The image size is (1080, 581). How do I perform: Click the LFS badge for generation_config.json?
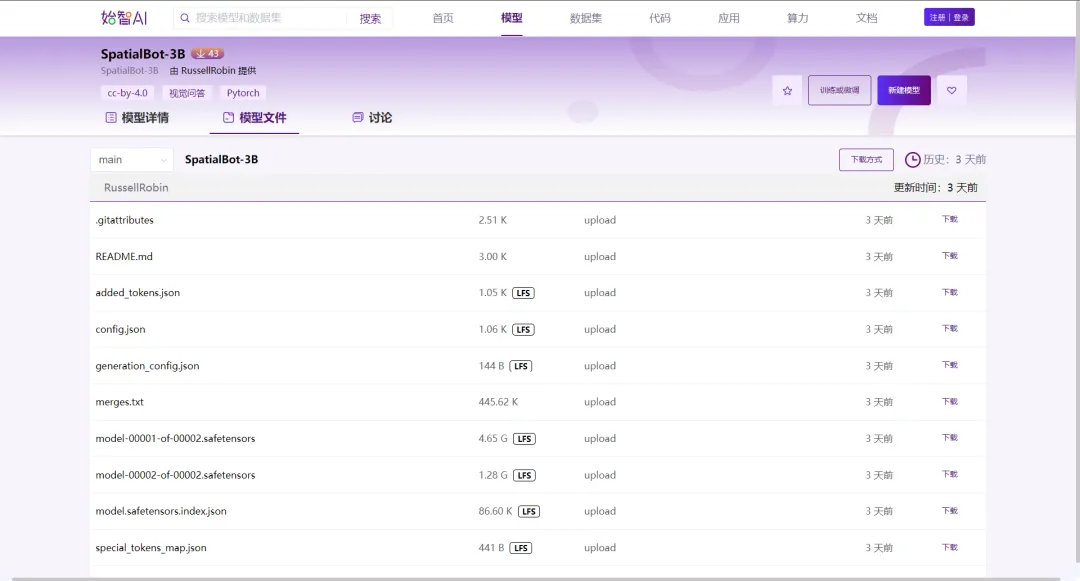tap(521, 366)
